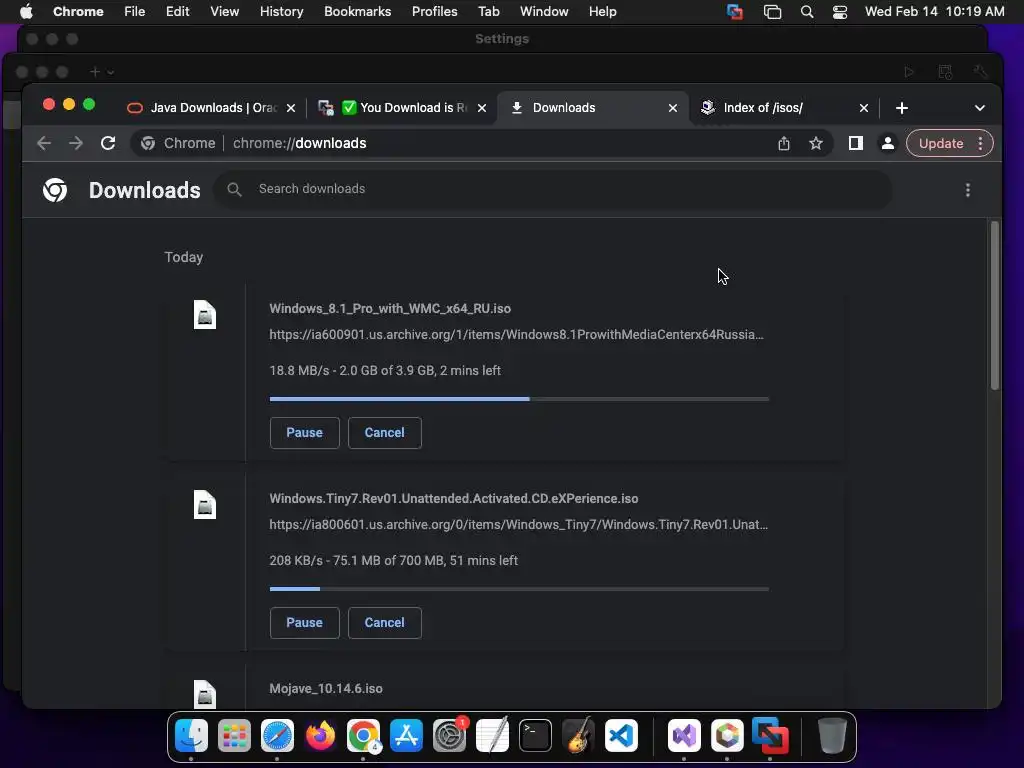Bookmark this page with star icon
This screenshot has height=768, width=1024.
[x=816, y=143]
